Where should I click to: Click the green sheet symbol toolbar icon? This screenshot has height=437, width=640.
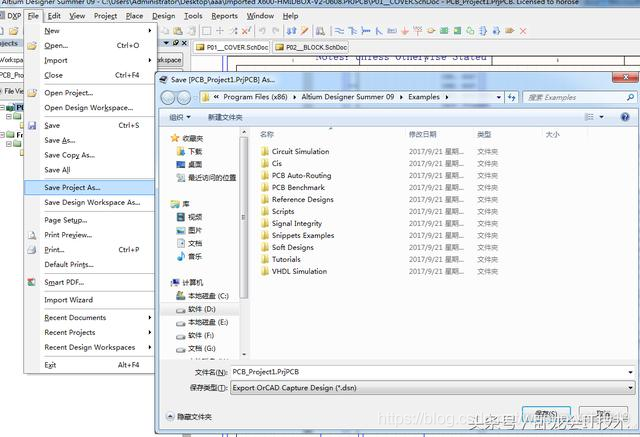444,31
